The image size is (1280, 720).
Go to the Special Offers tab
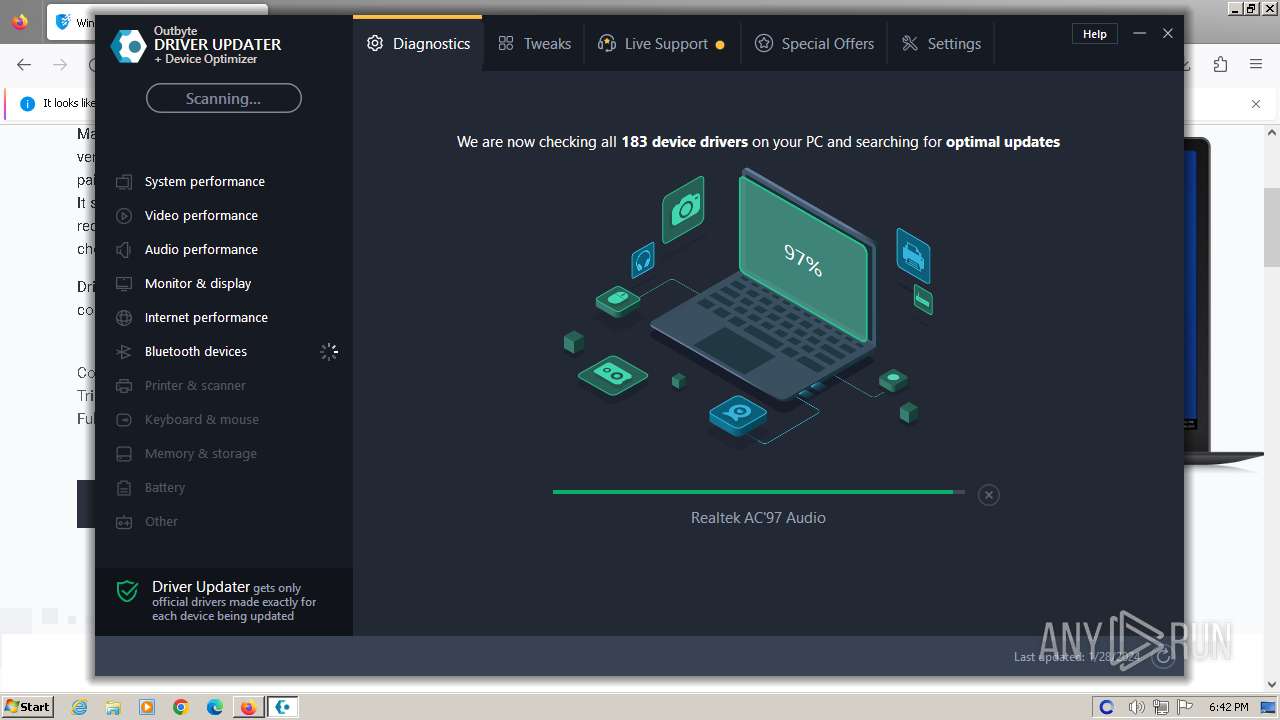pos(814,44)
